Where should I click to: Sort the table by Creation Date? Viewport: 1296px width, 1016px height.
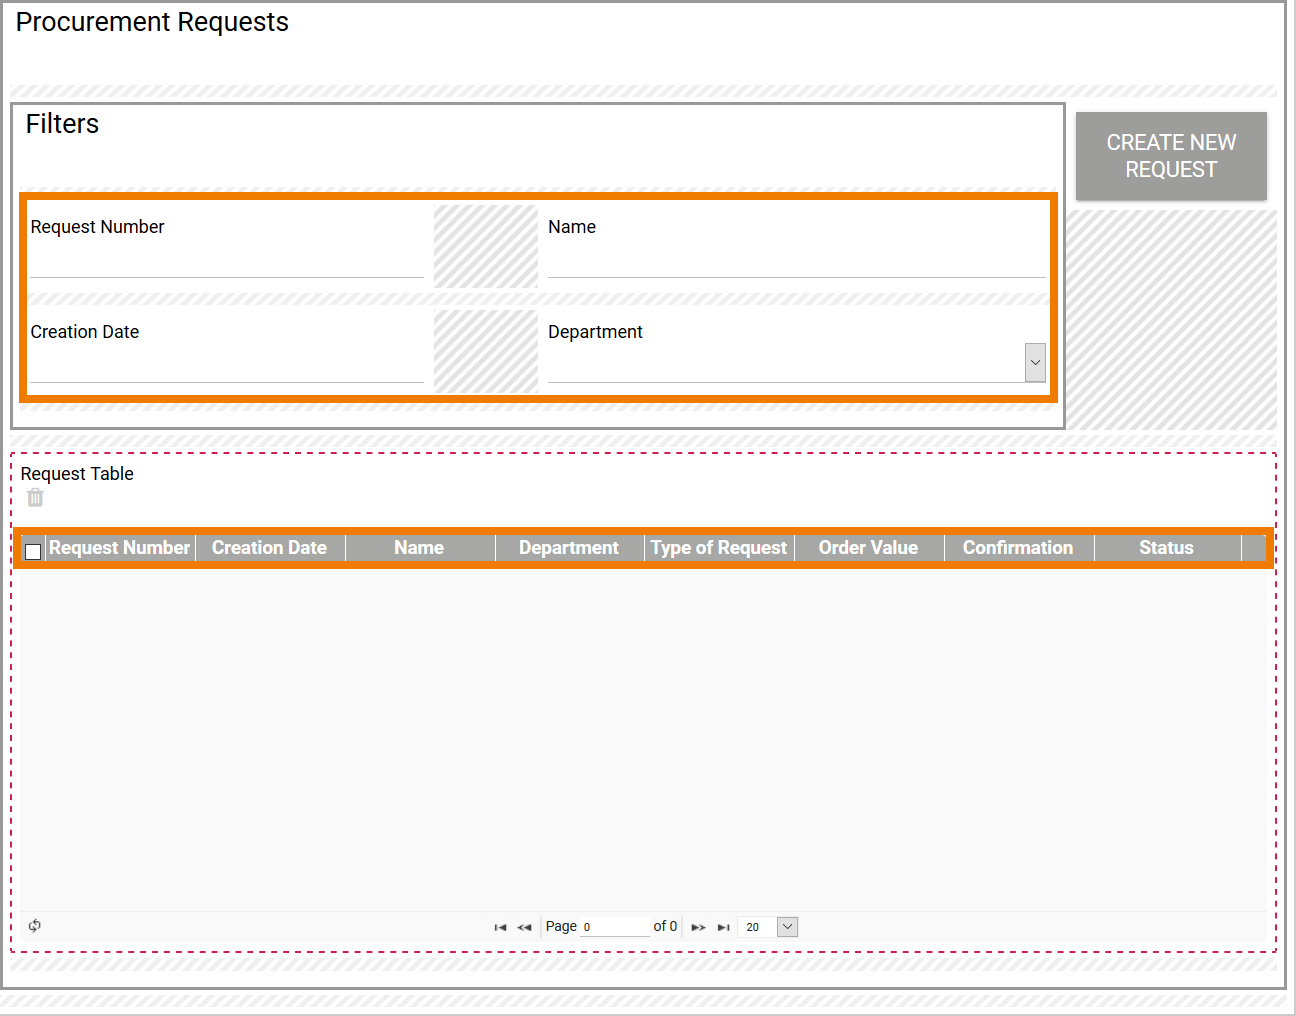(269, 548)
